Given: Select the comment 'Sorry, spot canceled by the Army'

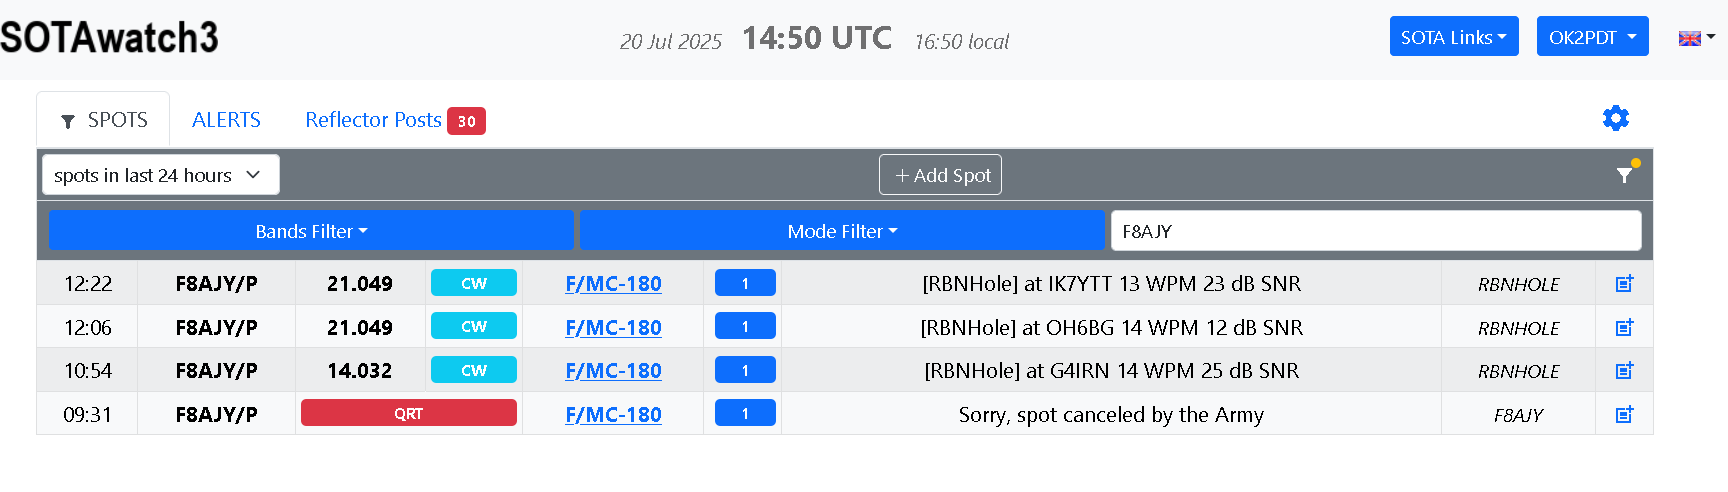Looking at the screenshot, I should pyautogui.click(x=1111, y=414).
